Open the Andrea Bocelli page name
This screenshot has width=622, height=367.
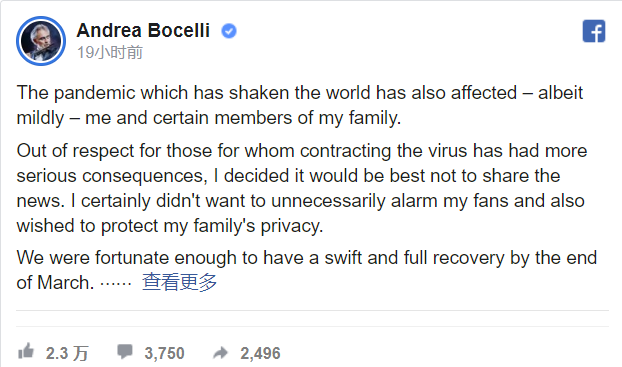tap(143, 31)
